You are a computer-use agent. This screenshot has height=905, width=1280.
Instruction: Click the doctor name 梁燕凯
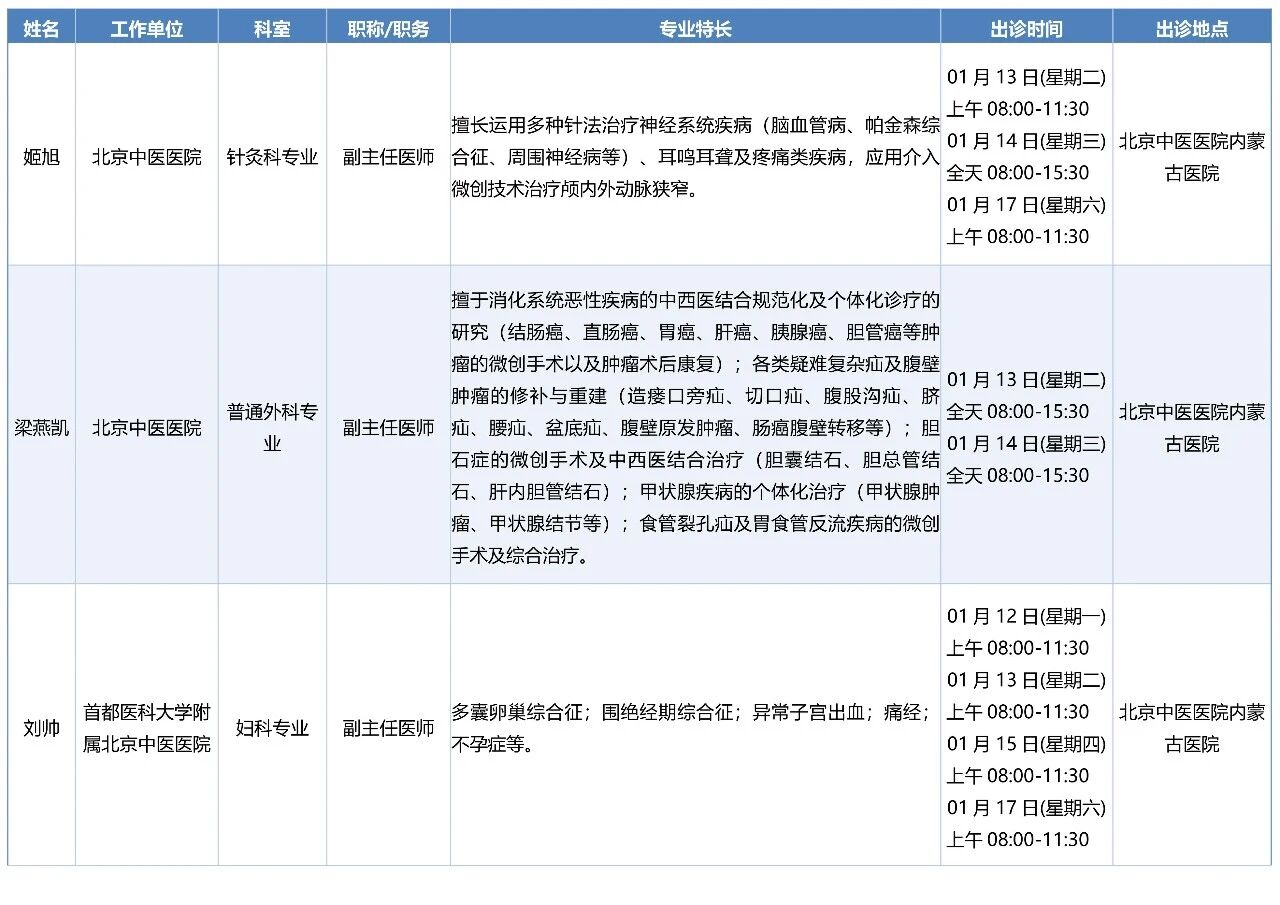tap(41, 427)
